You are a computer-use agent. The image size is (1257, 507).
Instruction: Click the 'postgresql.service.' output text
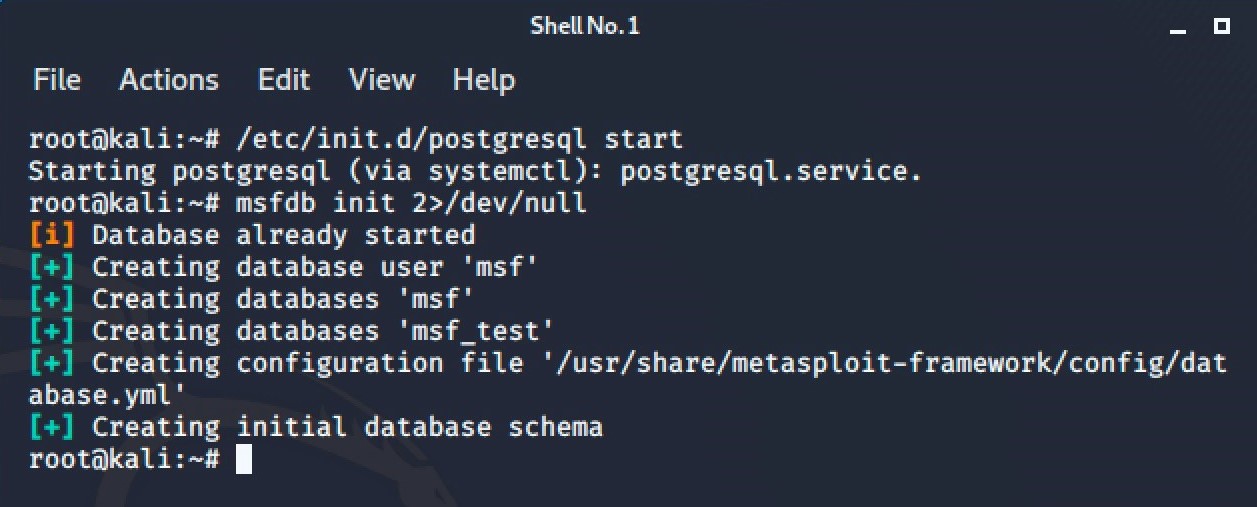point(771,172)
